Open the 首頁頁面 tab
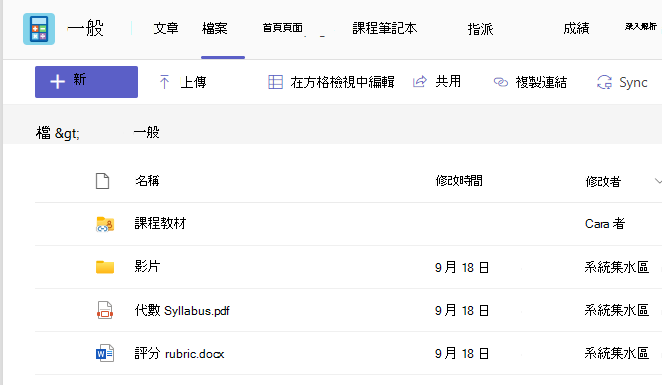Viewport: 662px width, 385px height. click(x=282, y=28)
